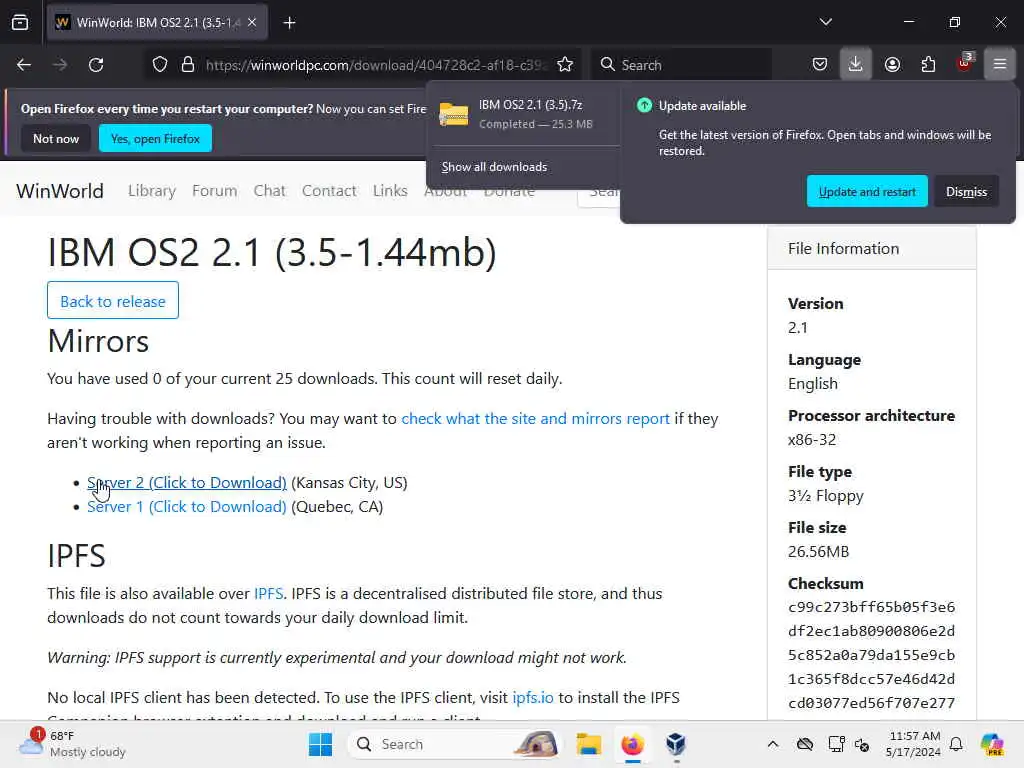Screen dimensions: 1024x768
Task: Click the Firefox search box
Action: [682, 65]
